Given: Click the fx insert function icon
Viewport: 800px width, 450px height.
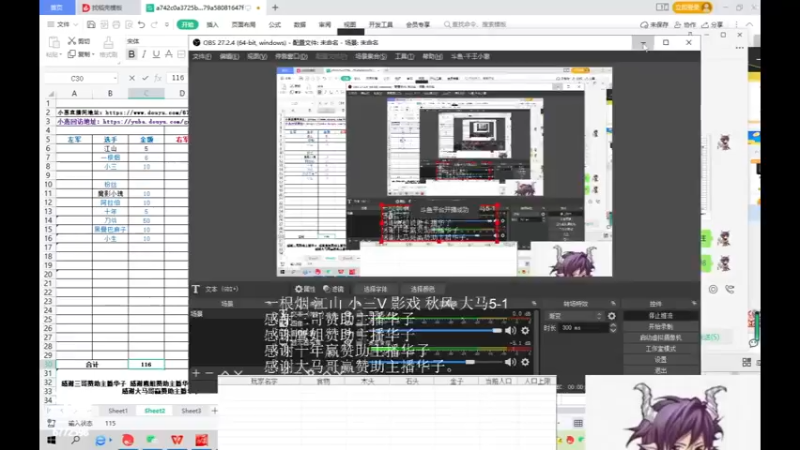Looking at the screenshot, I should 158,78.
